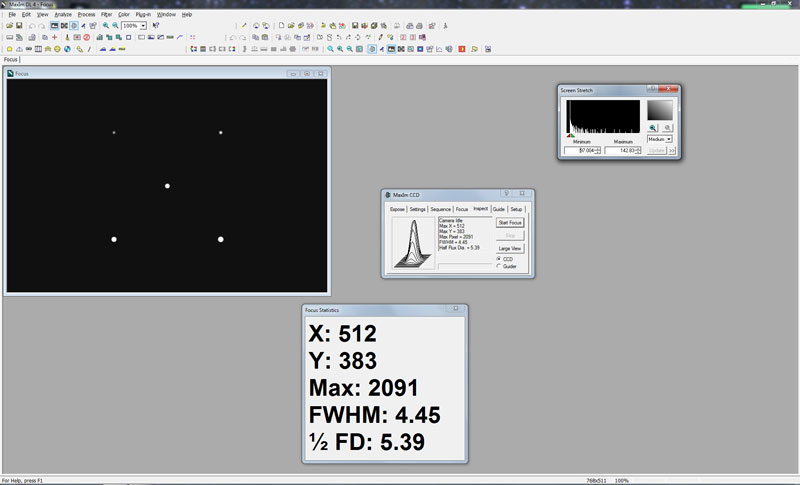Open context help arrow tool
This screenshot has width=800, height=485.
(156, 25)
